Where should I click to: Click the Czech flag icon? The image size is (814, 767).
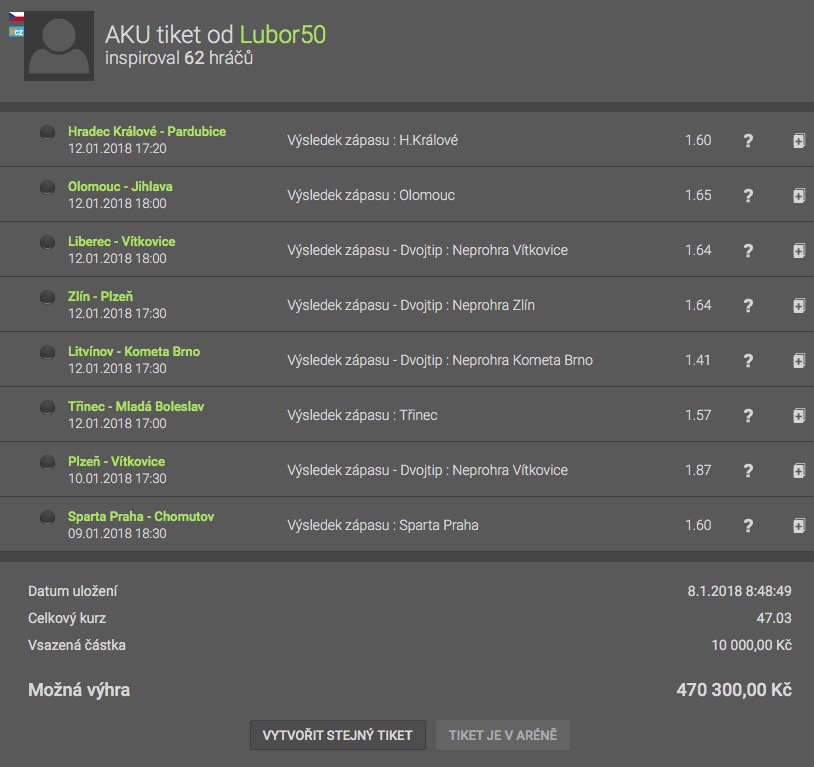click(17, 17)
